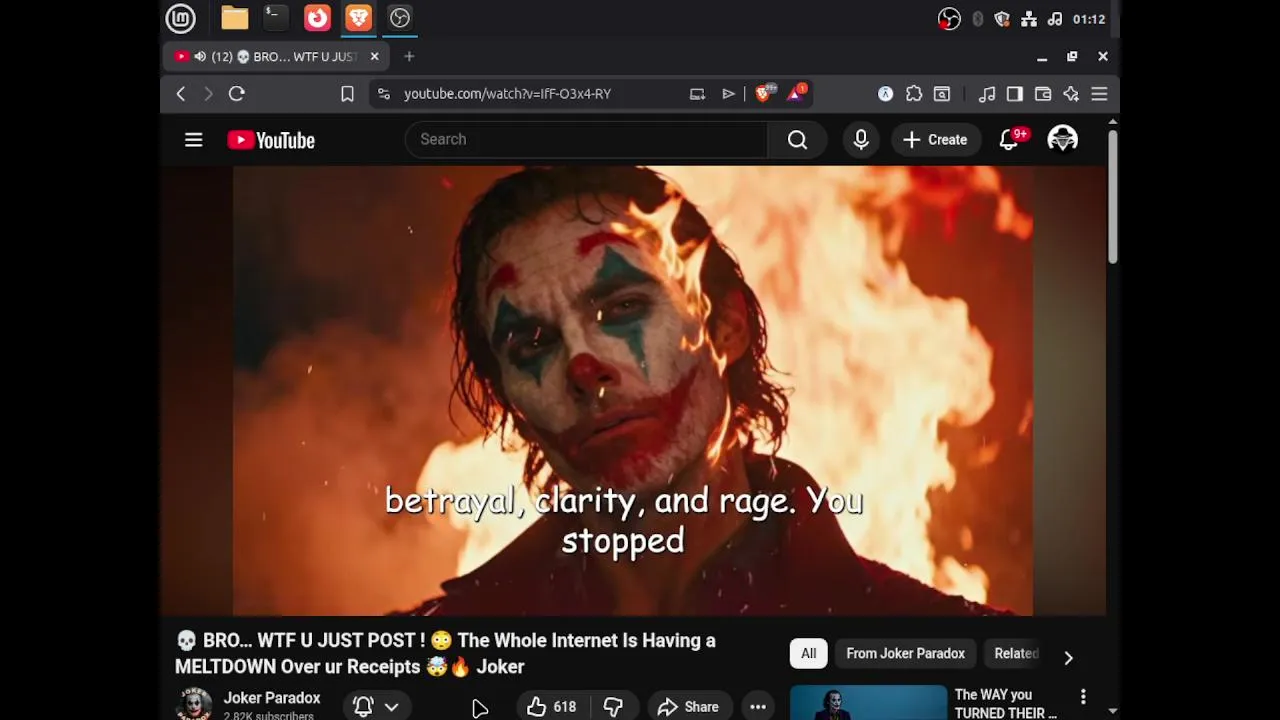The image size is (1280, 720).
Task: Click the triangle icon in the address bar
Action: (x=728, y=94)
